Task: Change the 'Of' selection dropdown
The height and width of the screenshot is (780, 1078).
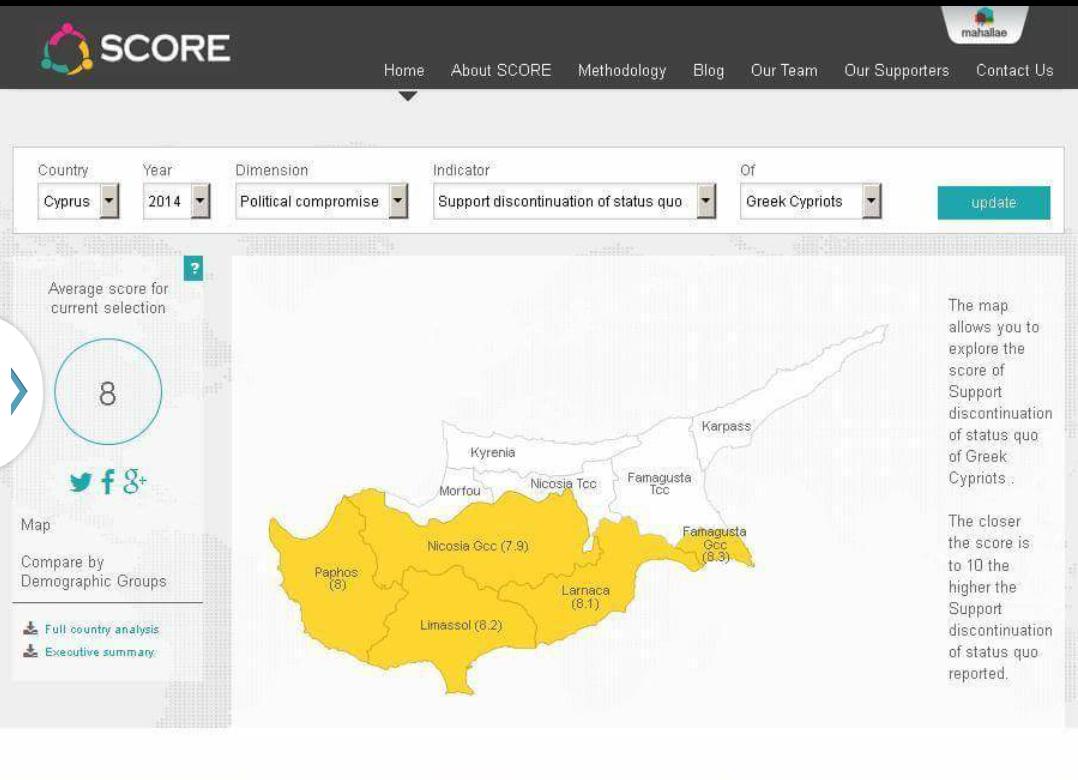Action: tap(870, 201)
